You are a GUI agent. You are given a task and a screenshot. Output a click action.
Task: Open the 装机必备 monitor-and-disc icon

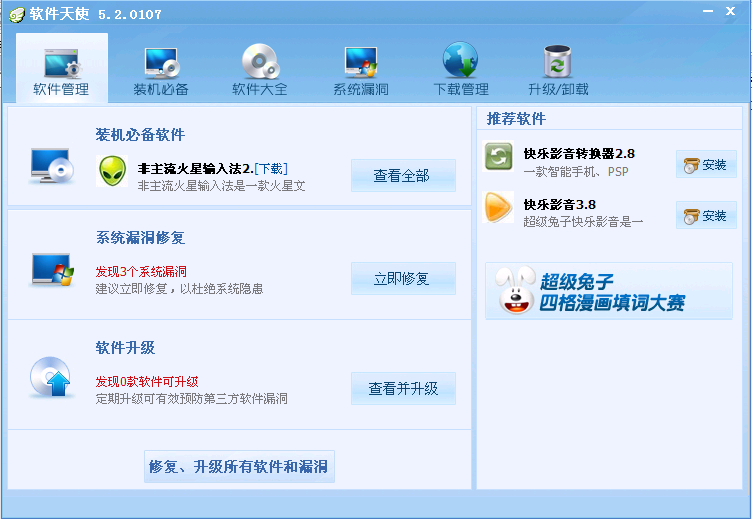pos(161,63)
